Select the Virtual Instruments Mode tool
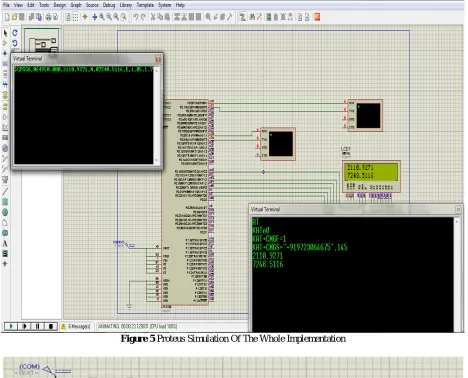 (5, 179)
